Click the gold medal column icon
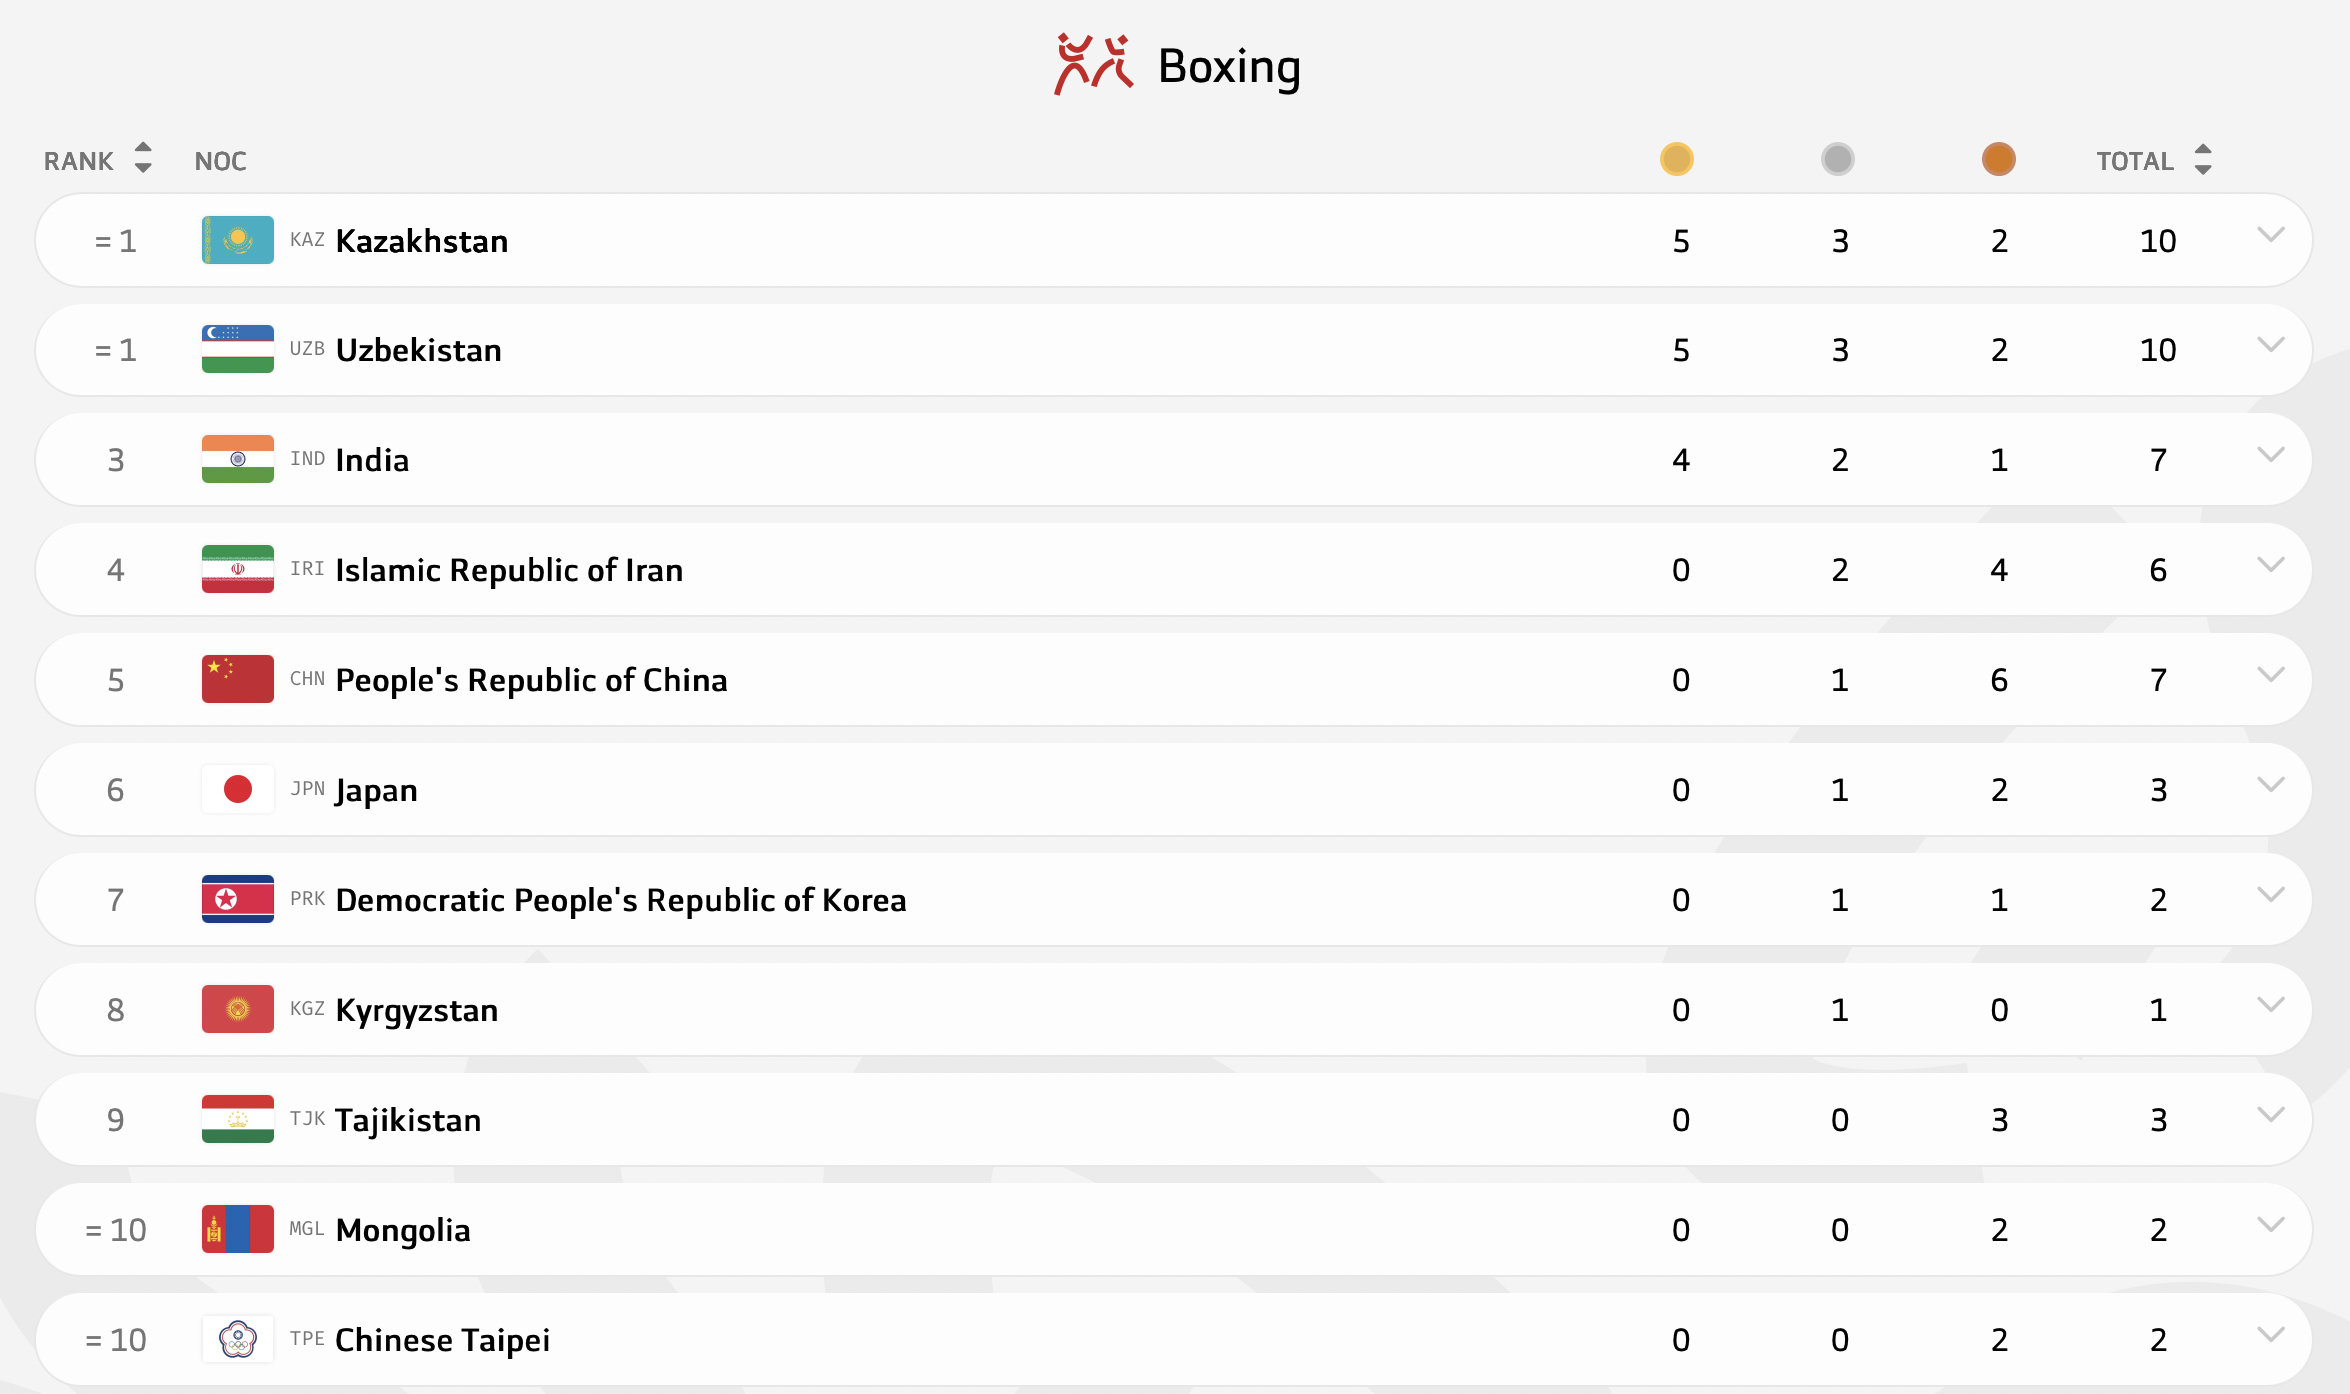This screenshot has width=2350, height=1394. (x=1677, y=159)
